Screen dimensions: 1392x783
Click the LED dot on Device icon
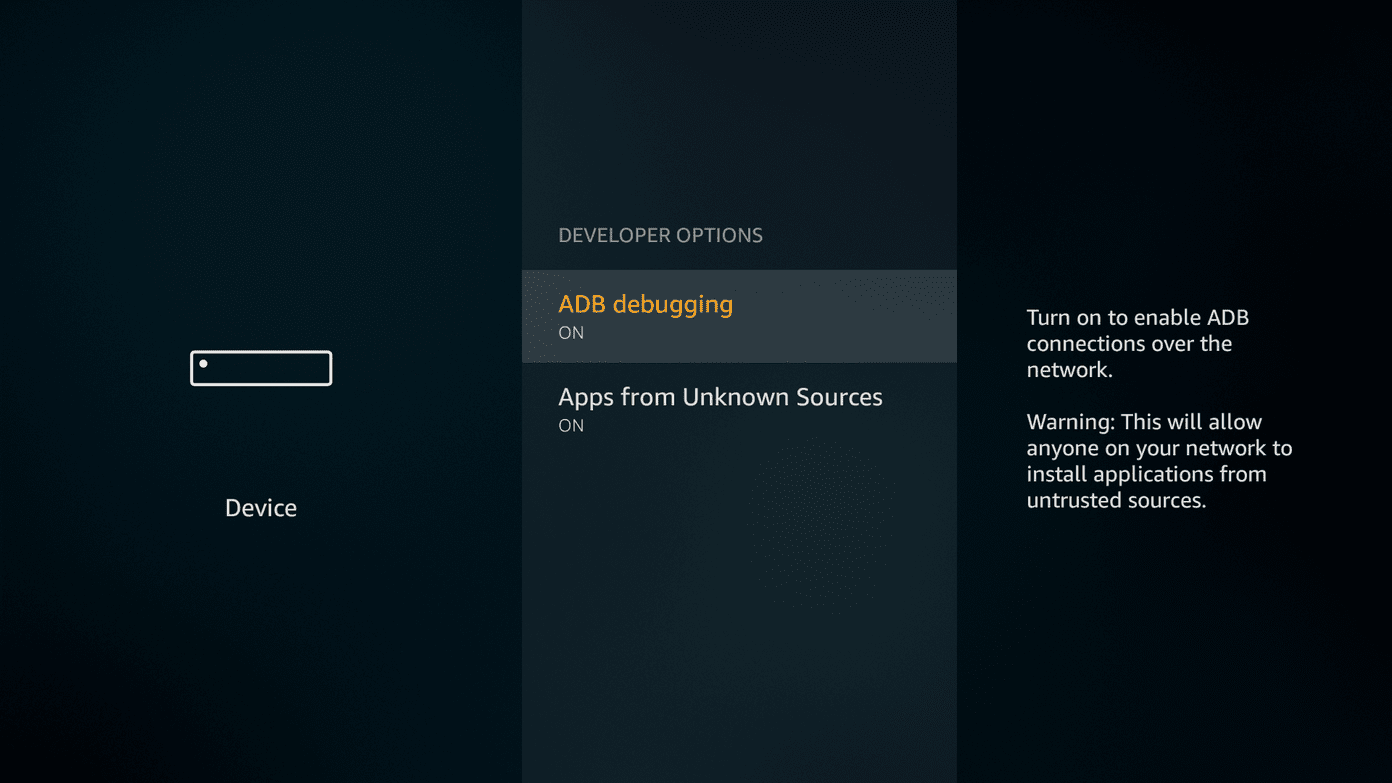point(203,364)
